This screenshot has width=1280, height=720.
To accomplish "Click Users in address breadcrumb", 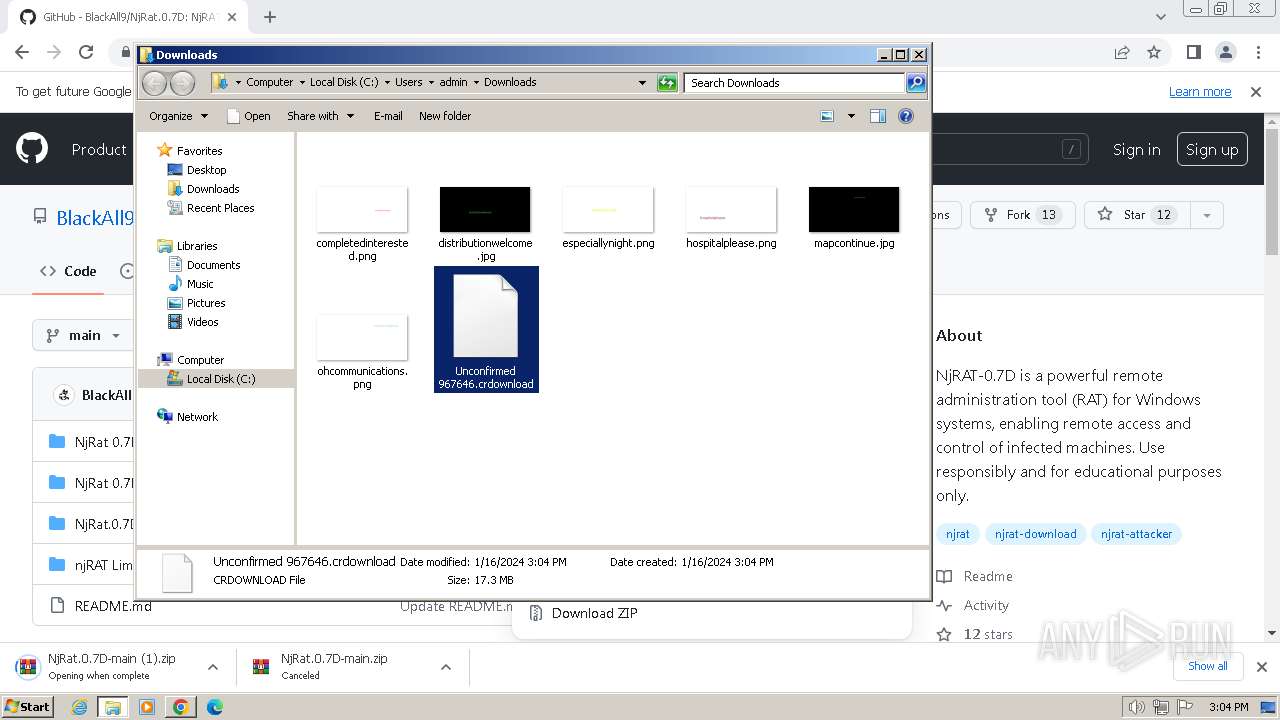I will (x=408, y=82).
